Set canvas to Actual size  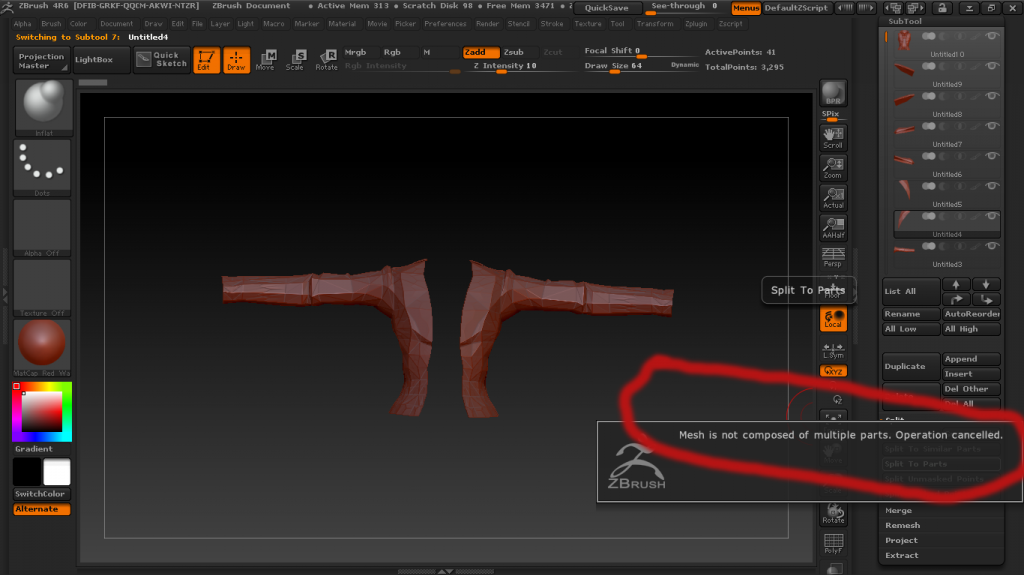click(x=833, y=198)
